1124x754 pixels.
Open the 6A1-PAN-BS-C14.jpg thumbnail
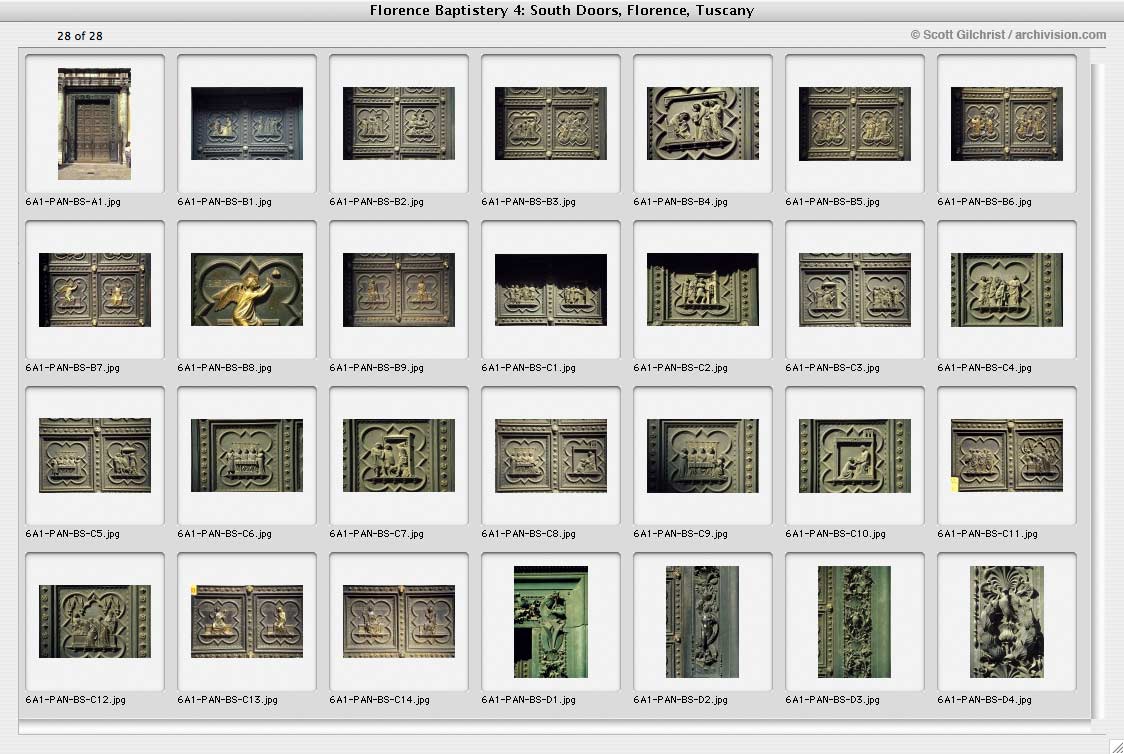(x=399, y=621)
